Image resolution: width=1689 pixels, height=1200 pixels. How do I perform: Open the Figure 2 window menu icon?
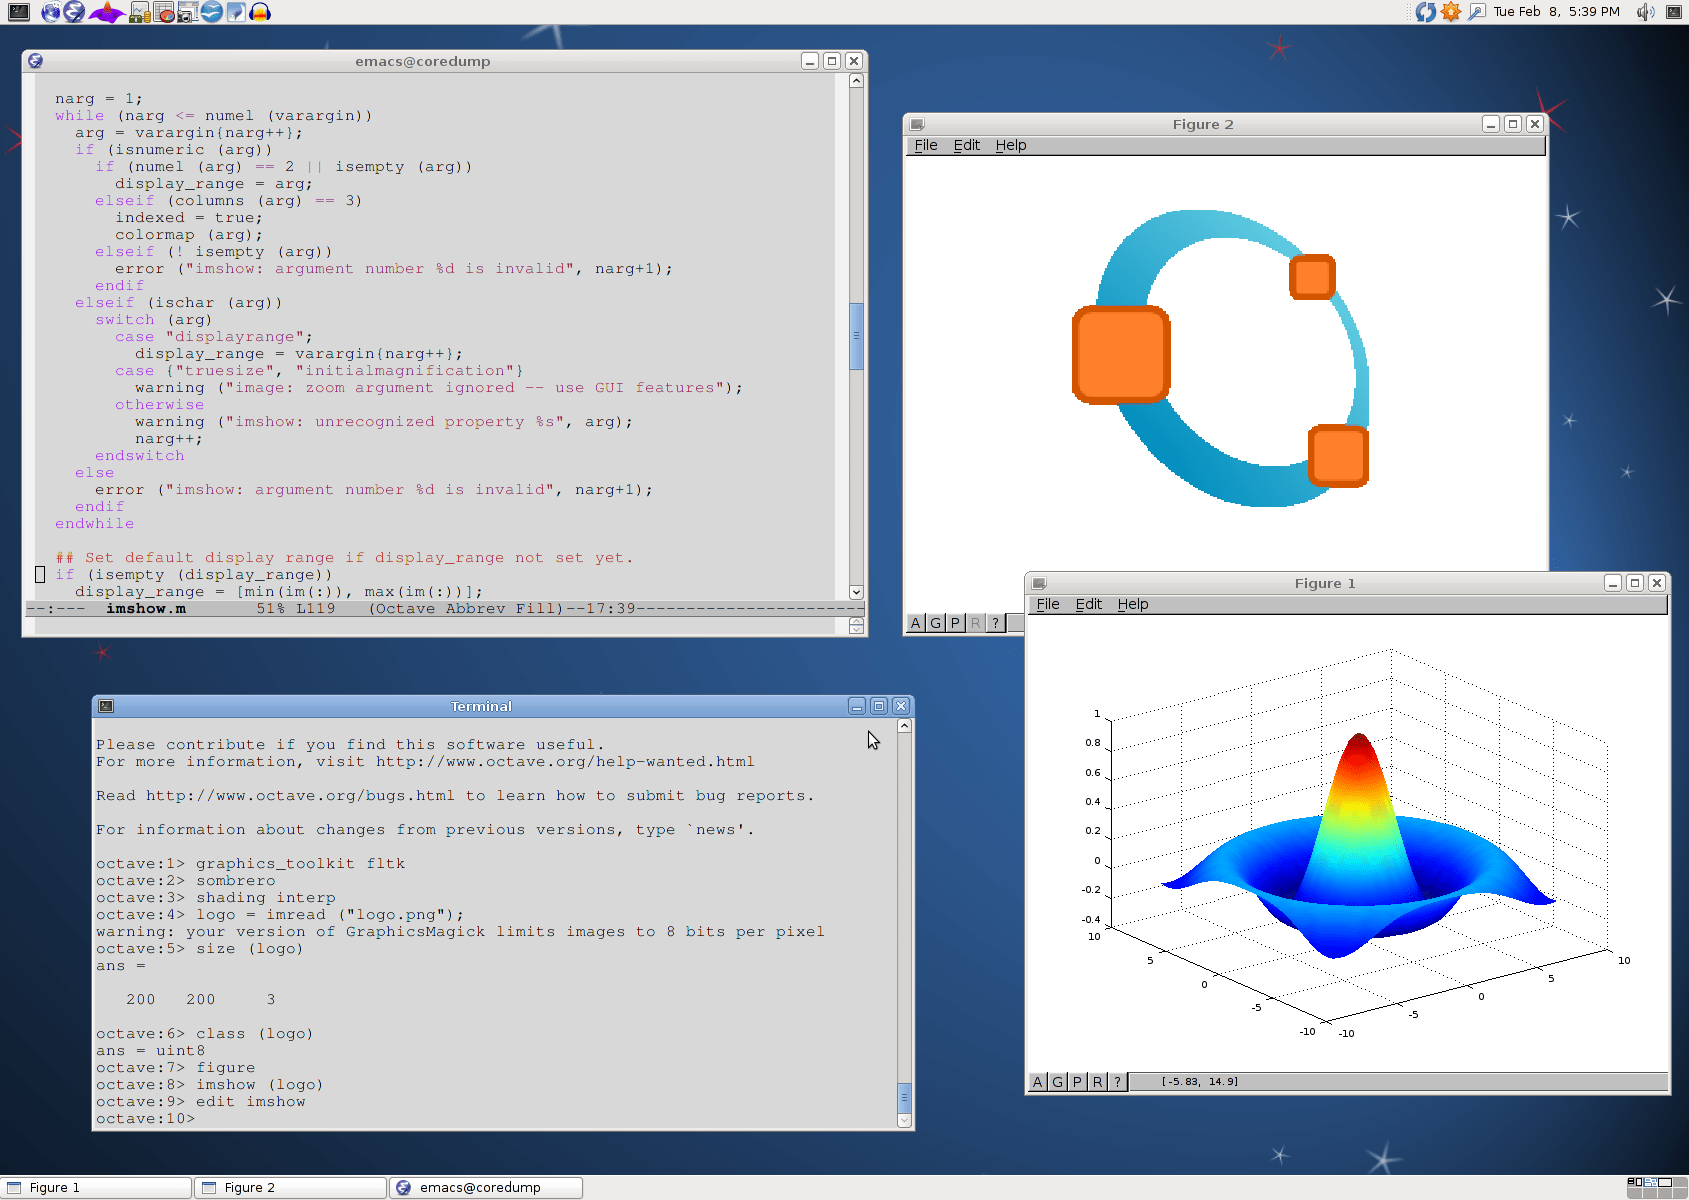pyautogui.click(x=917, y=124)
